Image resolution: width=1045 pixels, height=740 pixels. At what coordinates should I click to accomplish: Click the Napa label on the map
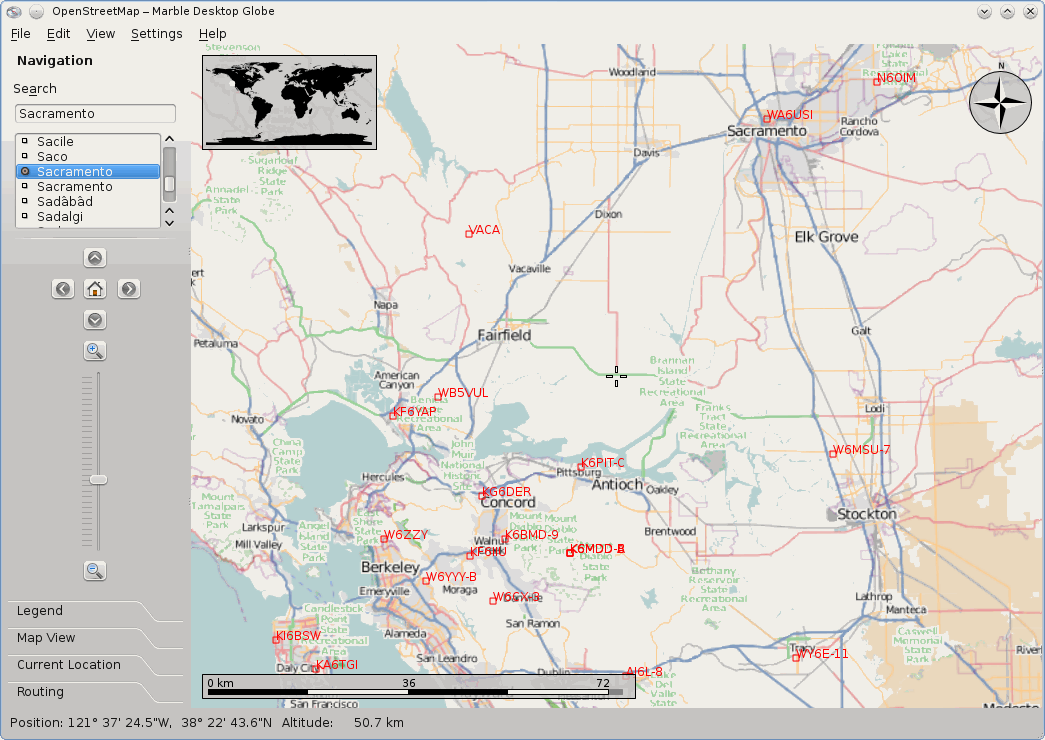click(385, 305)
